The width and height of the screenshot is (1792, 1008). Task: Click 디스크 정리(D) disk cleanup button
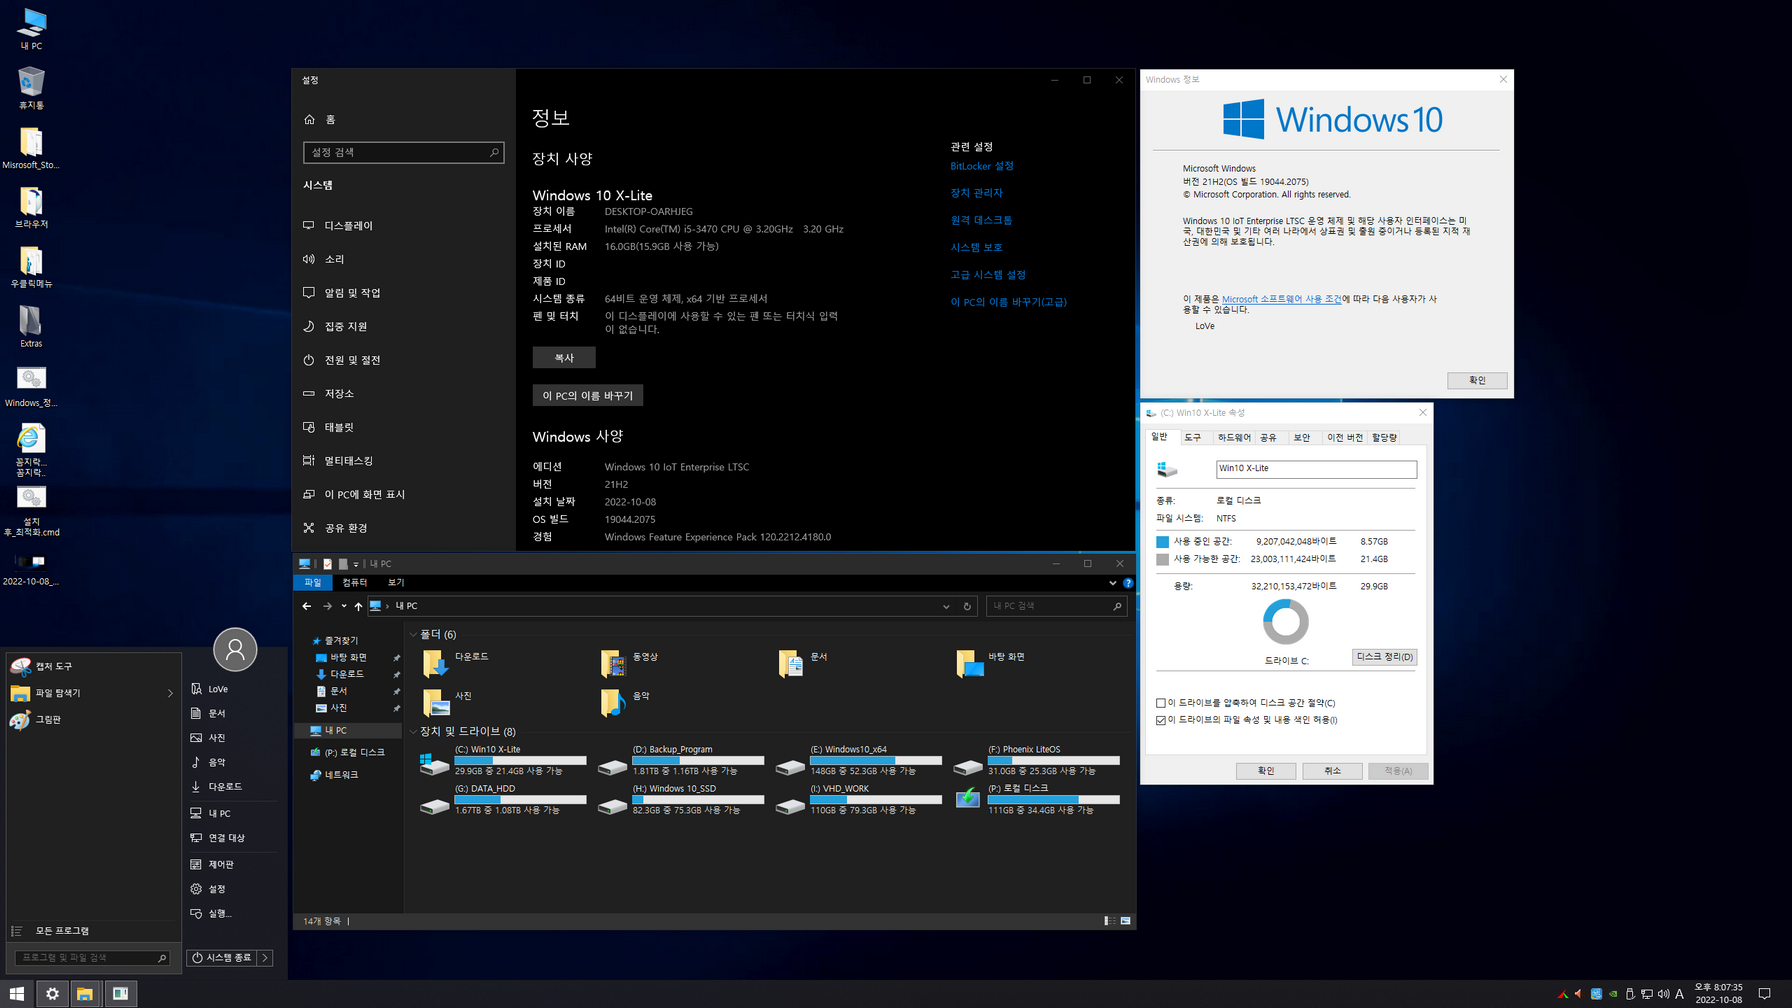[1385, 657]
